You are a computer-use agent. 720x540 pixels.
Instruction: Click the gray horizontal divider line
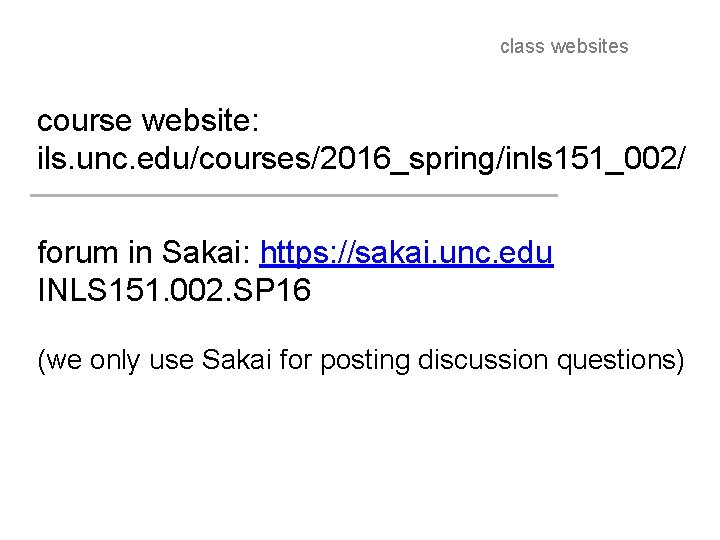point(294,196)
